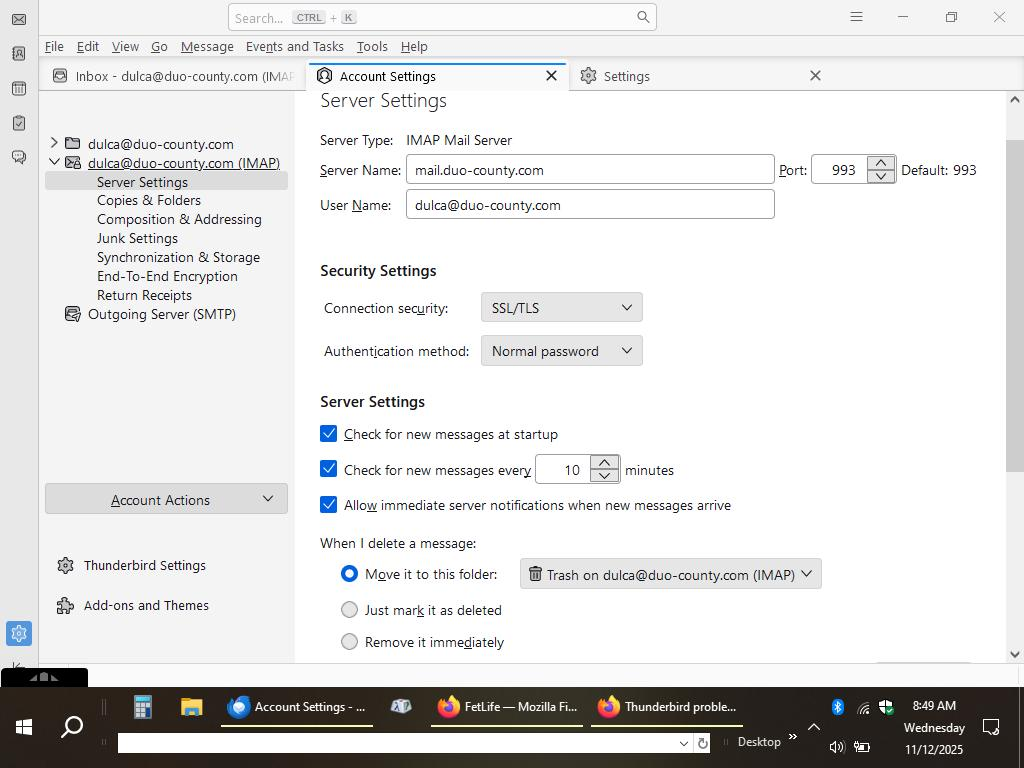Open the Chat sidebar icon
The width and height of the screenshot is (1024, 768).
[18, 157]
